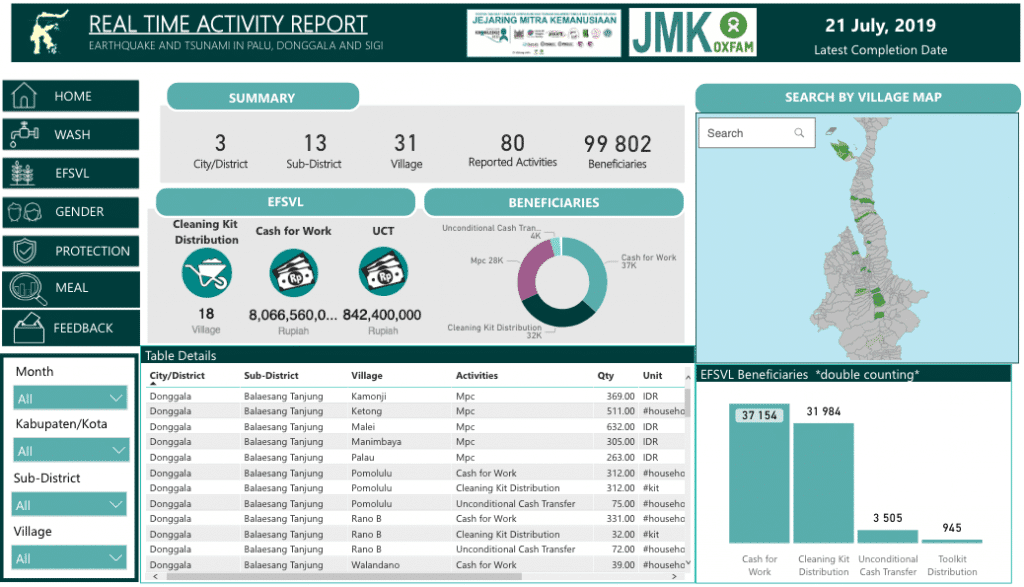The height and width of the screenshot is (587, 1024).
Task: Open the EFSVL wheat icon
Action: 24,174
